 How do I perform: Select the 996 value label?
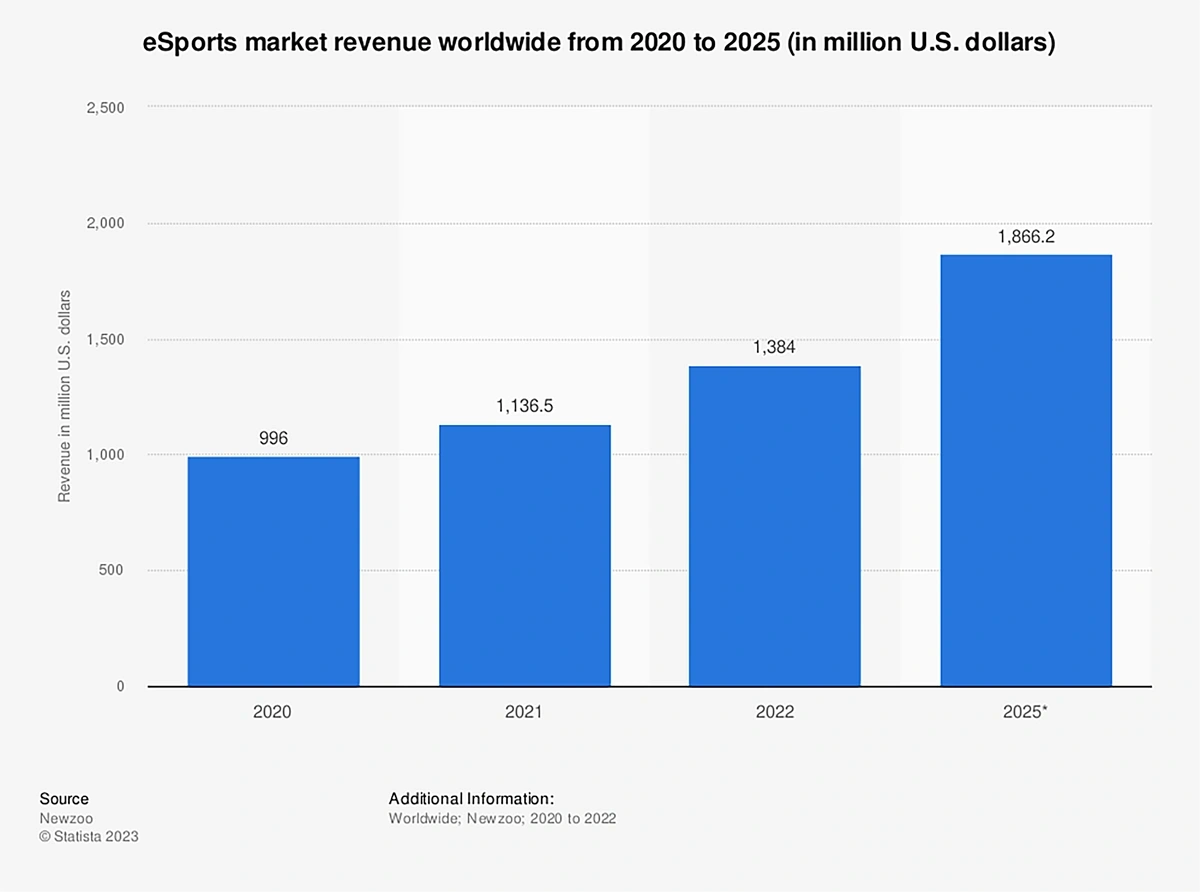click(273, 439)
